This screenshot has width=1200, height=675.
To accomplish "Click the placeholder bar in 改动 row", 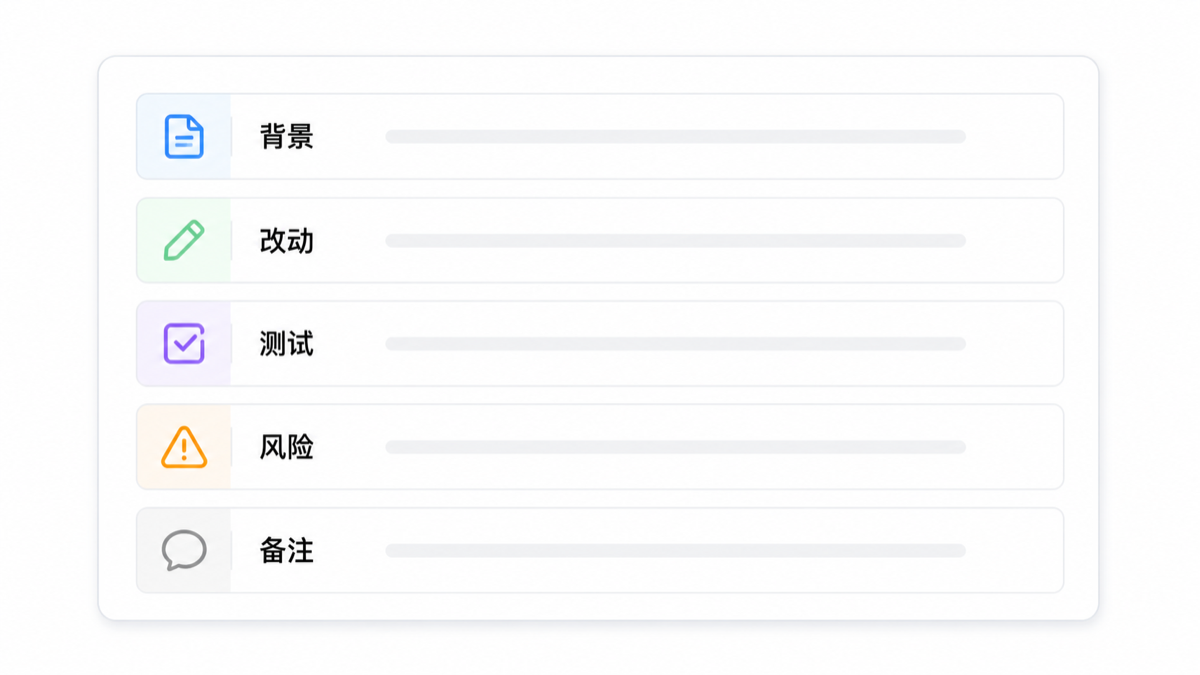I will (676, 240).
